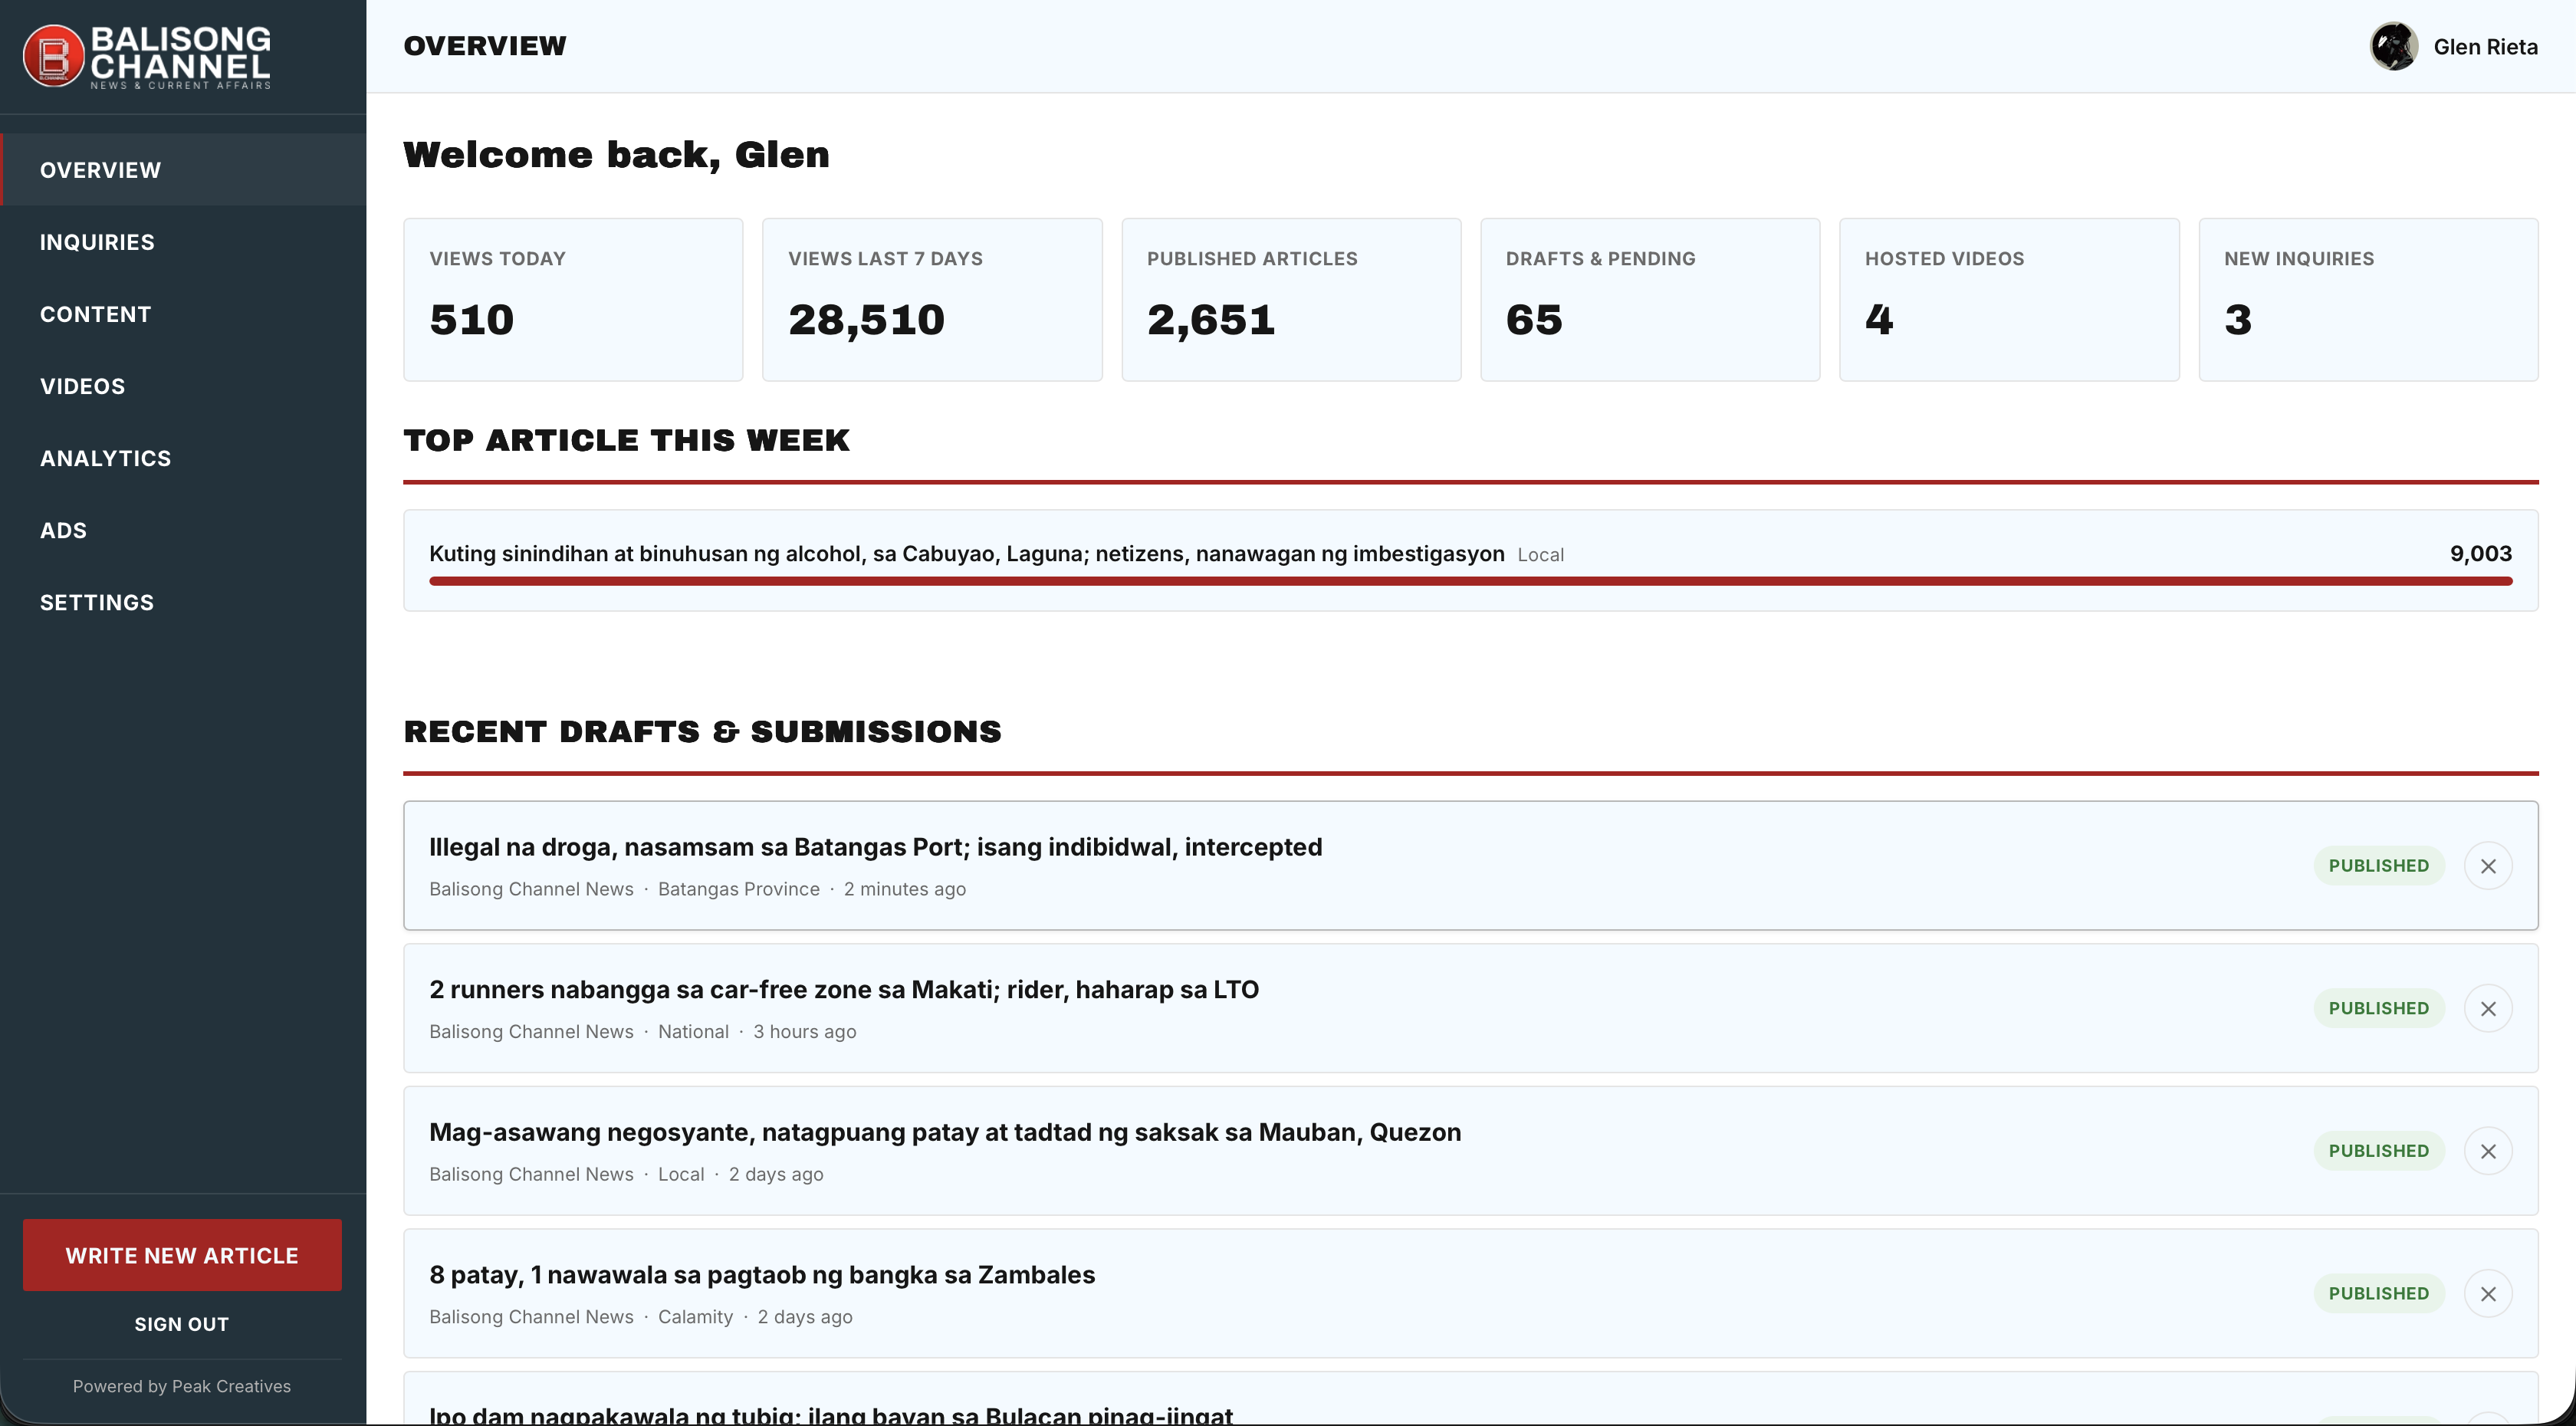This screenshot has height=1426, width=2576.
Task: Click the Powered by Peak Creatives text
Action: tap(182, 1386)
